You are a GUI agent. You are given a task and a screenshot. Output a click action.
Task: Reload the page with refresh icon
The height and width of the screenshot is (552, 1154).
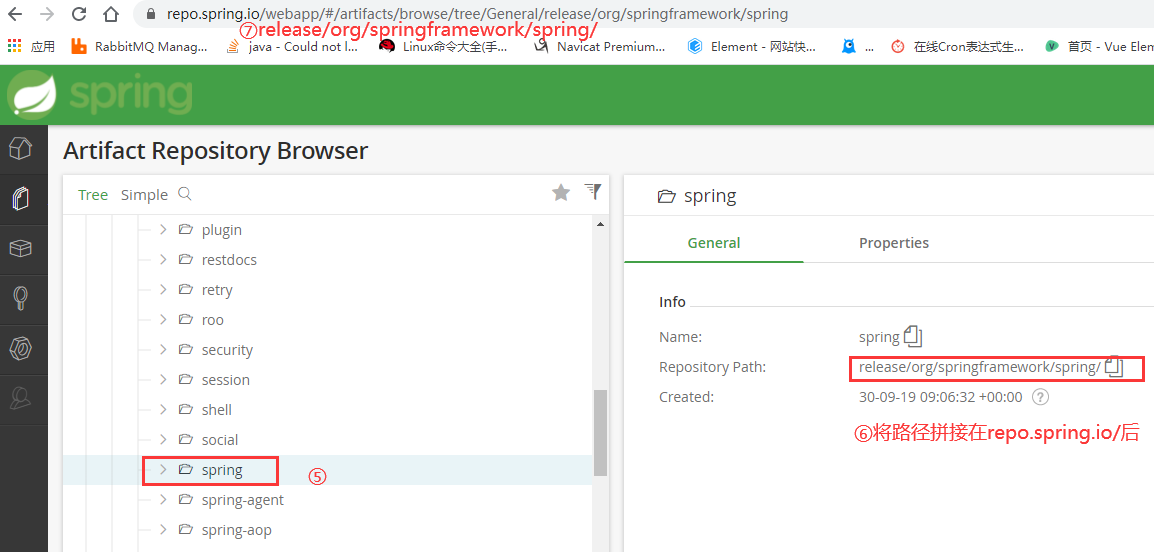(79, 14)
